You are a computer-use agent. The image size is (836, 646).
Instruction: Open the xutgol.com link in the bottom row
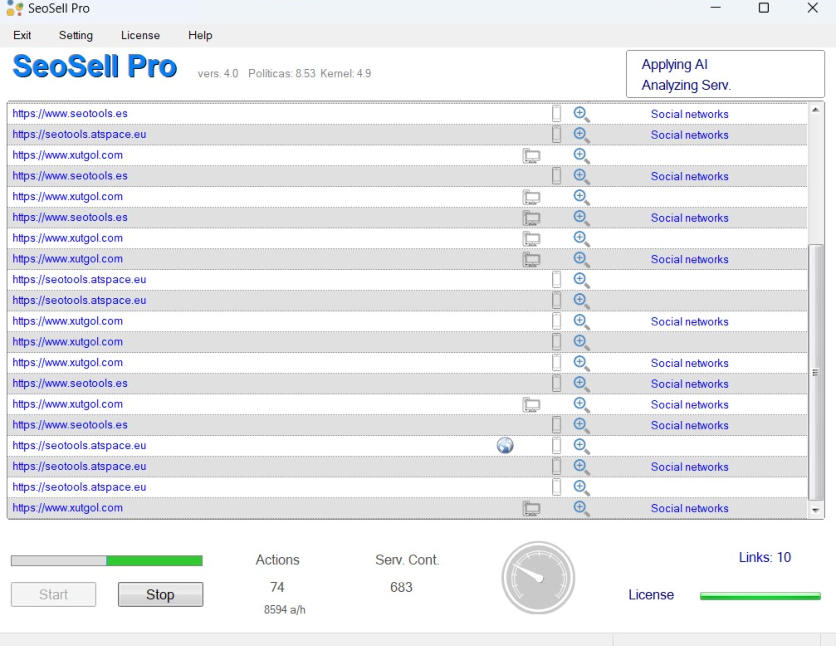(x=67, y=507)
